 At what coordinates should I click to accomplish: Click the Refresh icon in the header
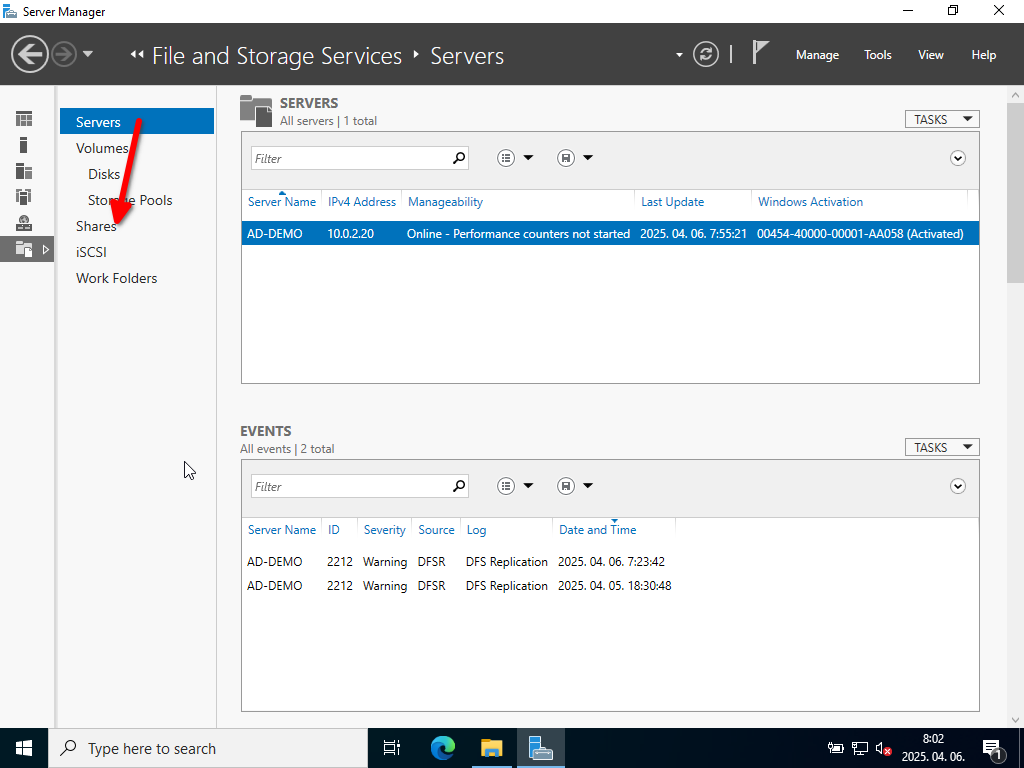[706, 54]
